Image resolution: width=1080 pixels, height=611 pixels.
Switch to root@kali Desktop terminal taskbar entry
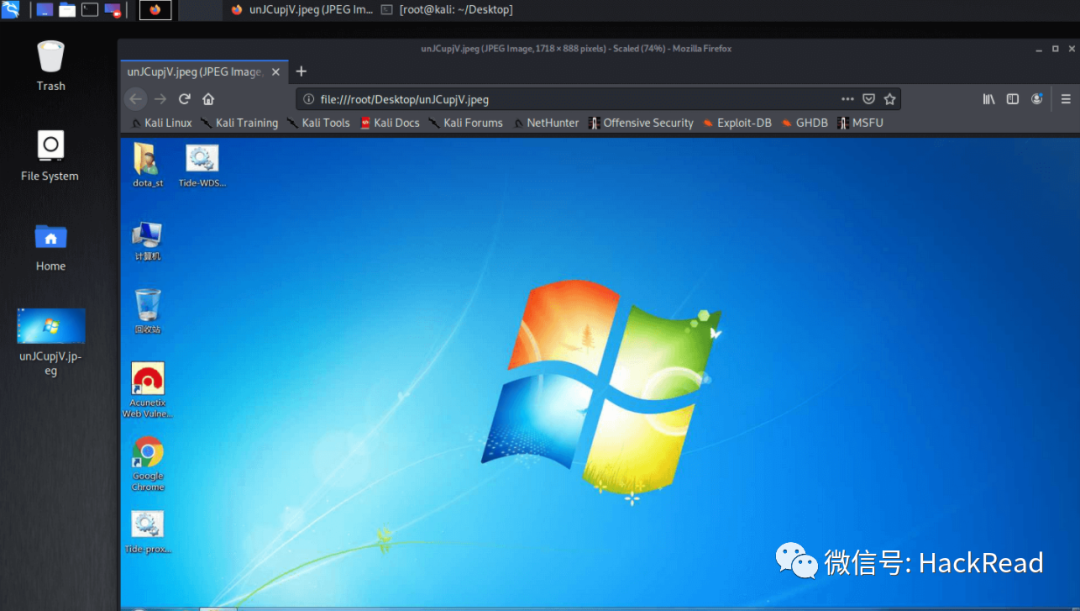coord(447,10)
